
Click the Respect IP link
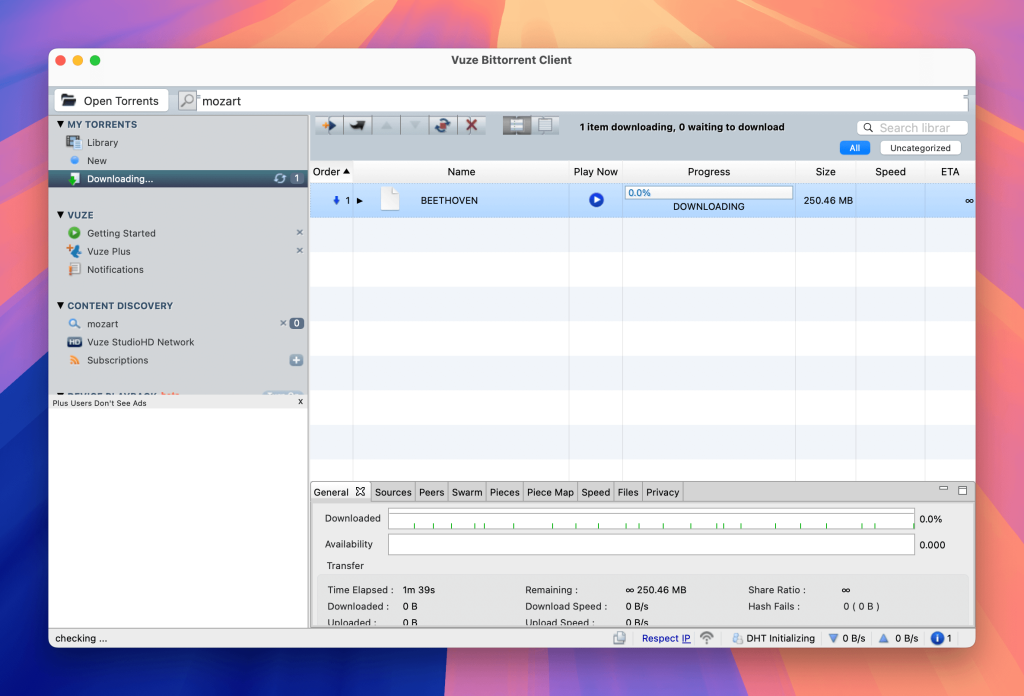tap(666, 639)
